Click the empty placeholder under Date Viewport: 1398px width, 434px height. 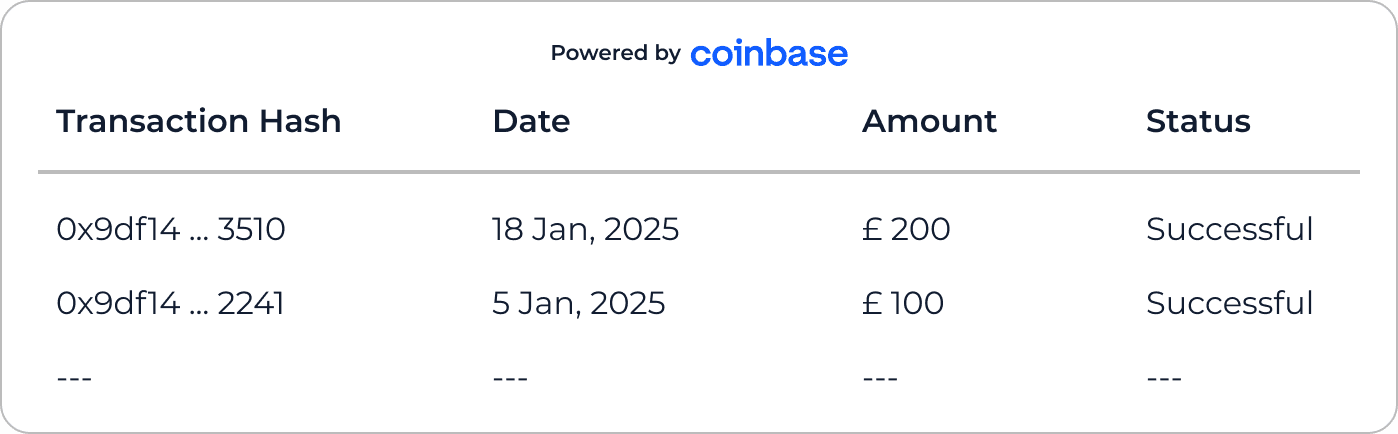tap(511, 379)
